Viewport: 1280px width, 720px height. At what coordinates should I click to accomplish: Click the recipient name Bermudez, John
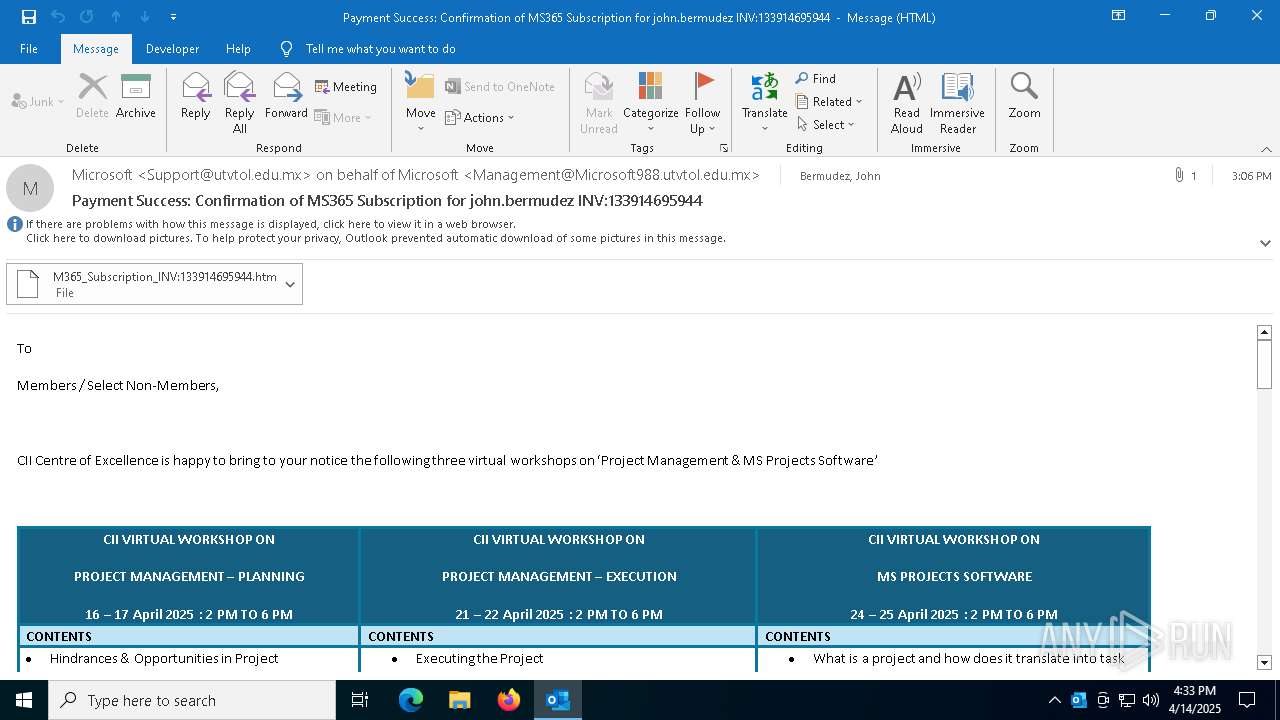840,176
